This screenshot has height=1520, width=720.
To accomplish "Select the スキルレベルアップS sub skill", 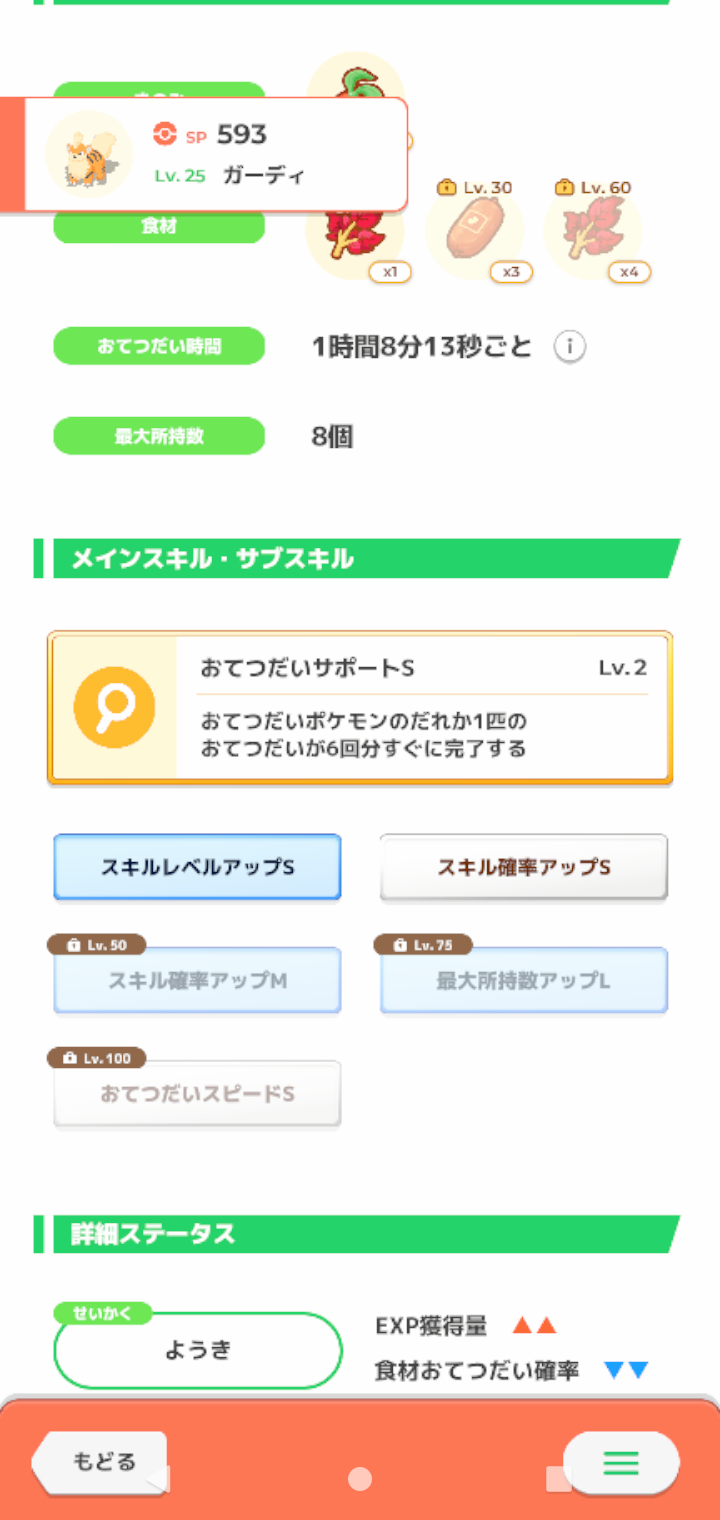I will (x=197, y=867).
